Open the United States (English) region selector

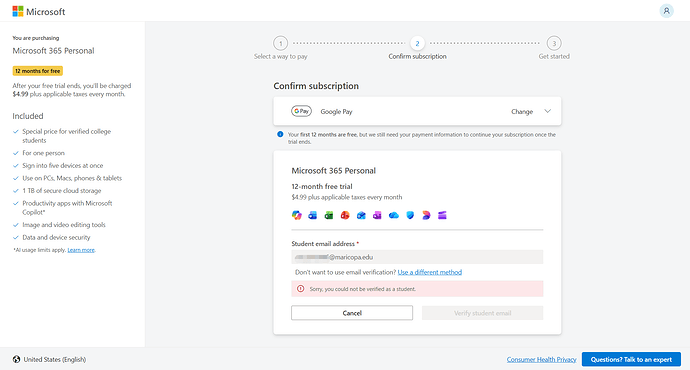pyautogui.click(x=49, y=359)
